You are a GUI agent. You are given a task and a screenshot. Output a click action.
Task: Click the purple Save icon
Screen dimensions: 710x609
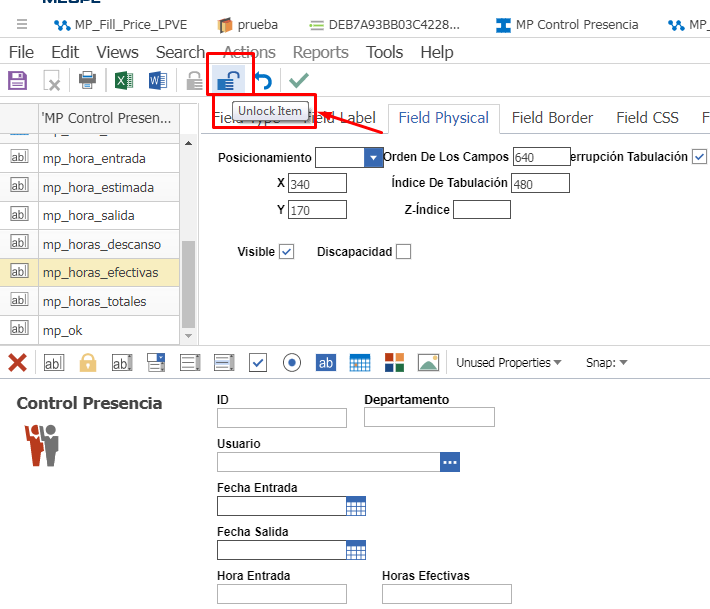[x=17, y=81]
